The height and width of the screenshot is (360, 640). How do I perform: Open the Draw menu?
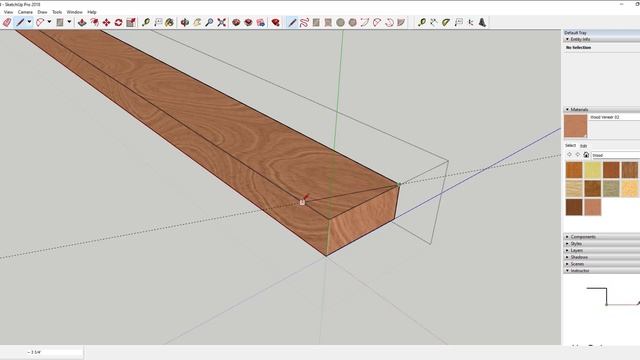[x=42, y=12]
